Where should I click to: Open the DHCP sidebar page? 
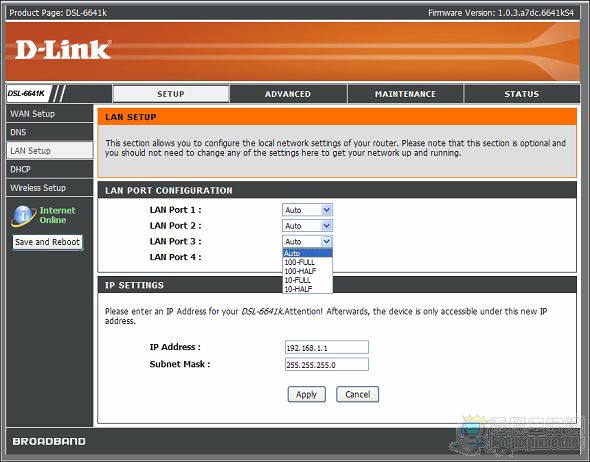click(x=49, y=169)
